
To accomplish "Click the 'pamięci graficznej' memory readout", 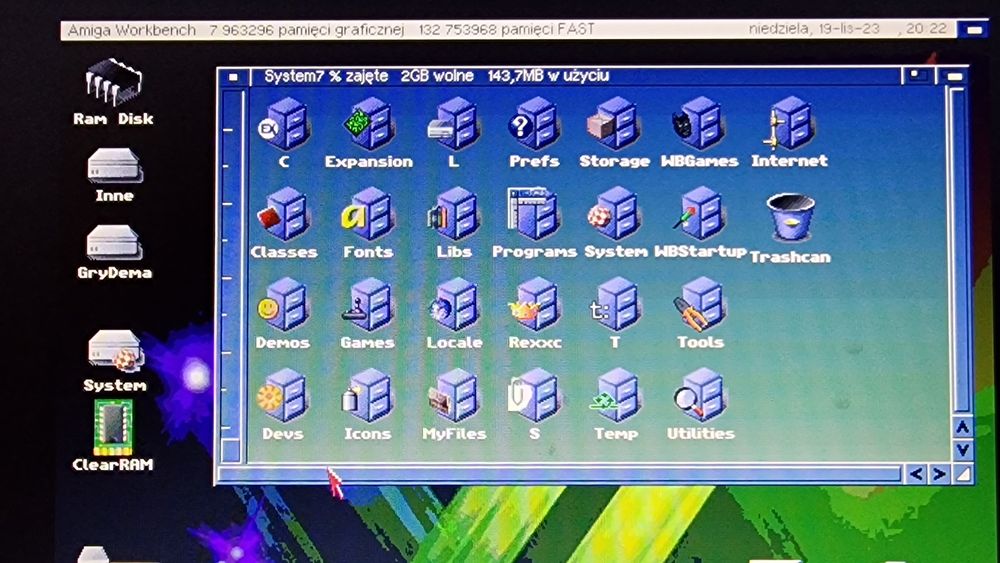I will [x=307, y=30].
